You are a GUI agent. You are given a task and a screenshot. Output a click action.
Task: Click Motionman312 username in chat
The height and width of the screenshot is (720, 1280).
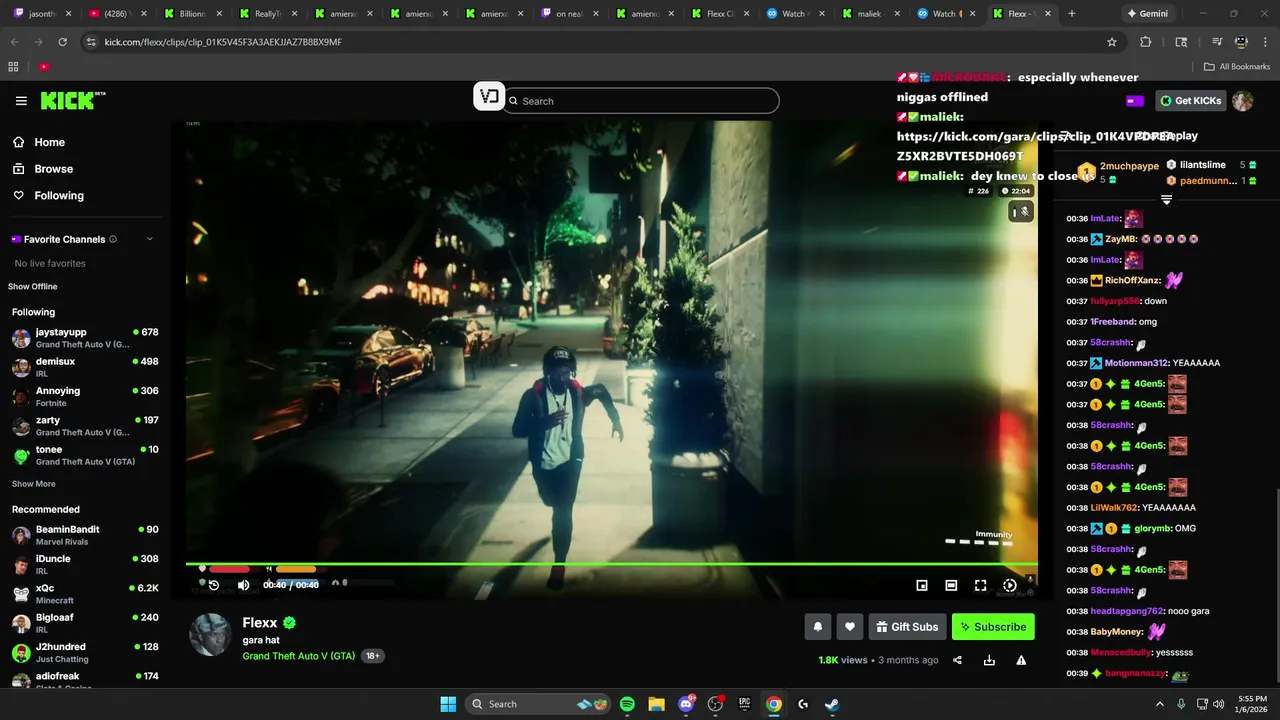click(x=1136, y=363)
